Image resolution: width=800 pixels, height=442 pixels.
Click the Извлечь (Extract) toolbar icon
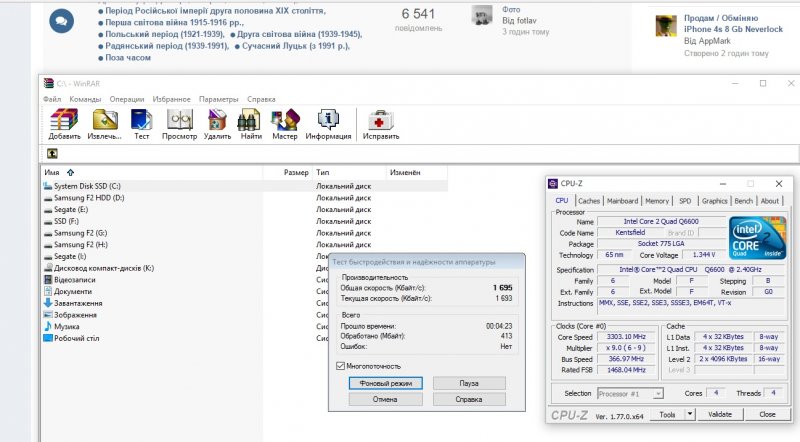click(104, 121)
